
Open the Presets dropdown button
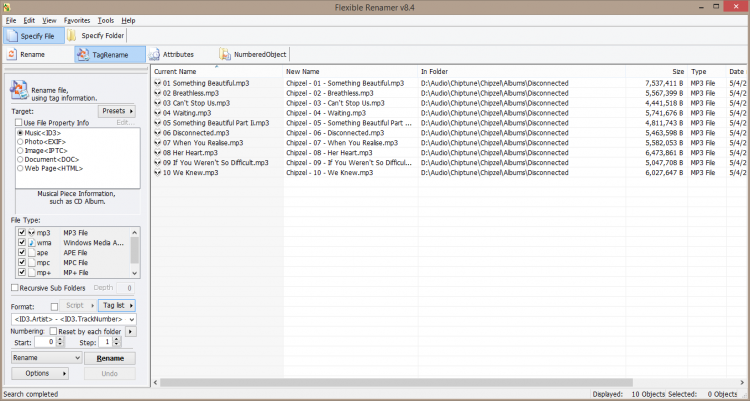[117, 111]
